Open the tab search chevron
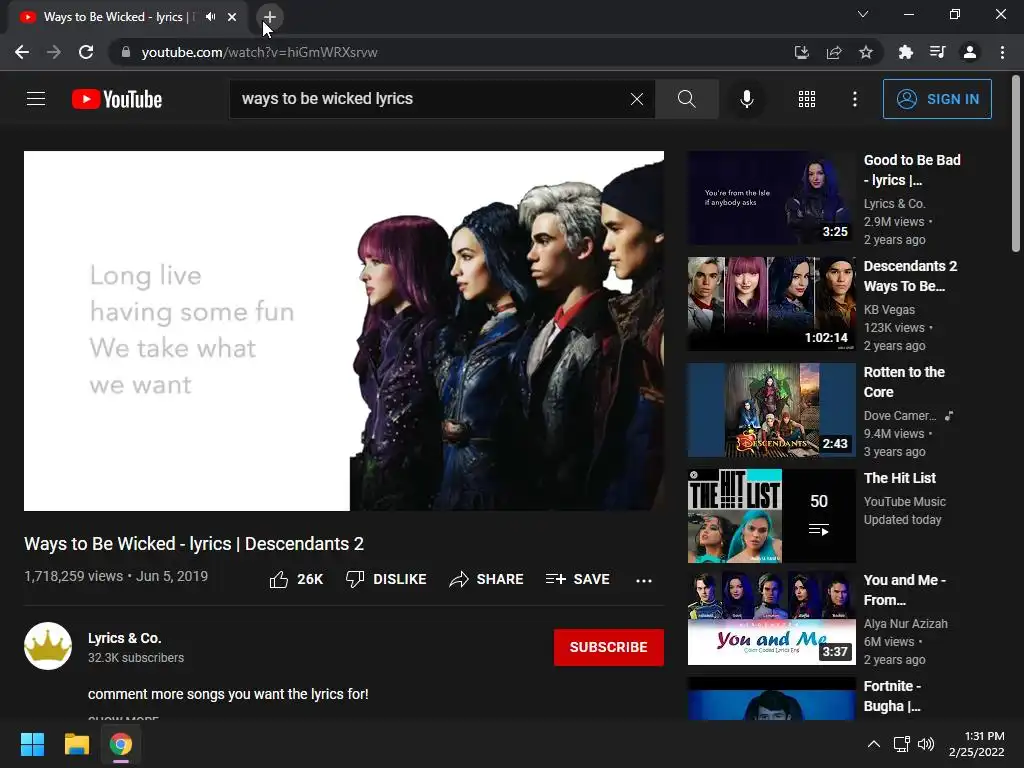 (x=863, y=14)
